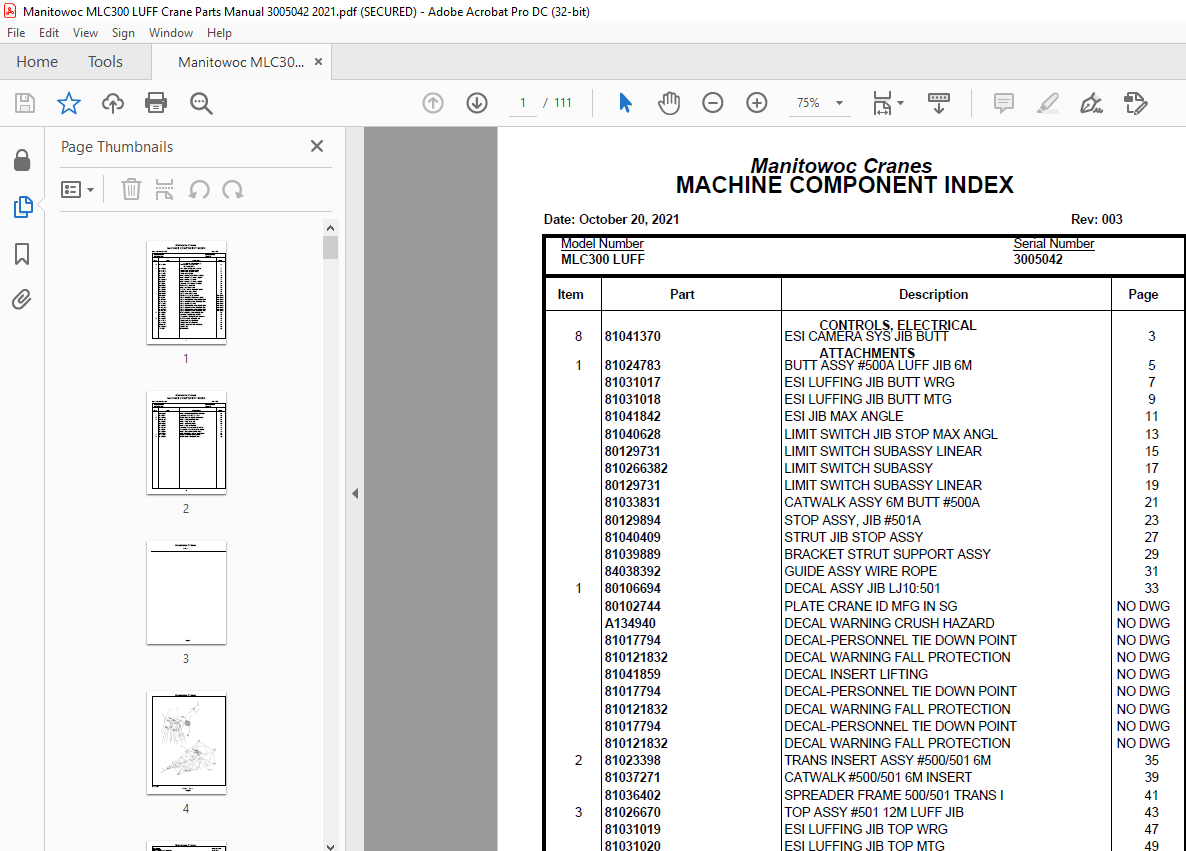Rotate pages counterclockwise
The width and height of the screenshot is (1186, 851).
pyautogui.click(x=199, y=189)
